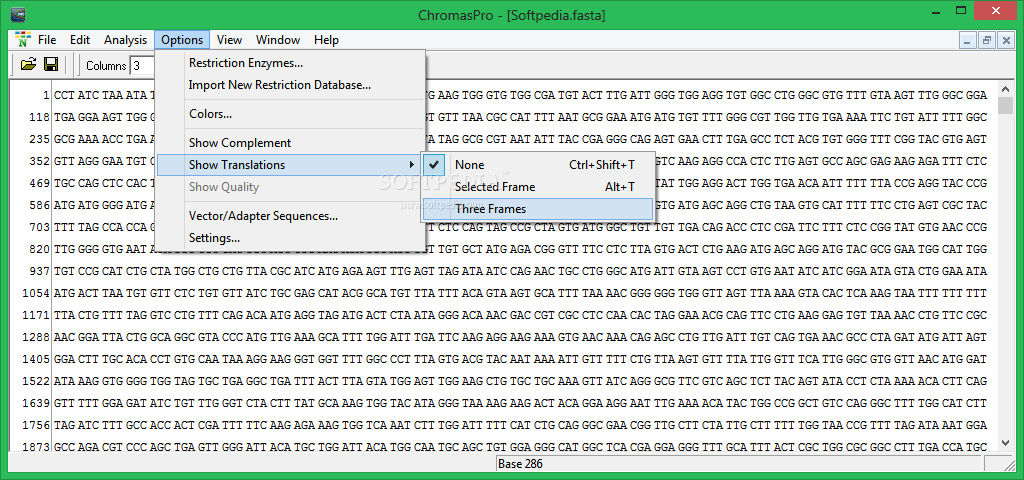Select the checked None translation option
The image size is (1024, 480).
537,165
